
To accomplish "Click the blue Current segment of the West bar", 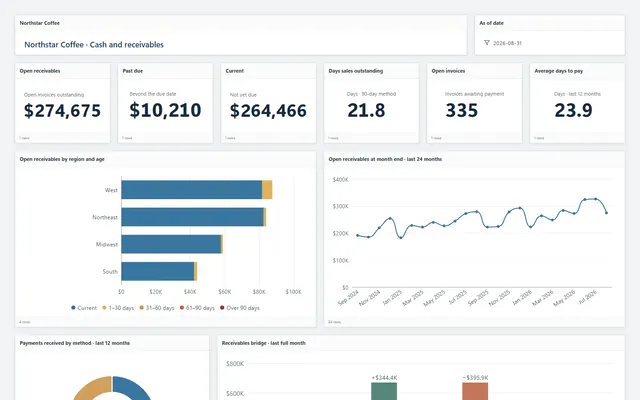I will coord(191,190).
